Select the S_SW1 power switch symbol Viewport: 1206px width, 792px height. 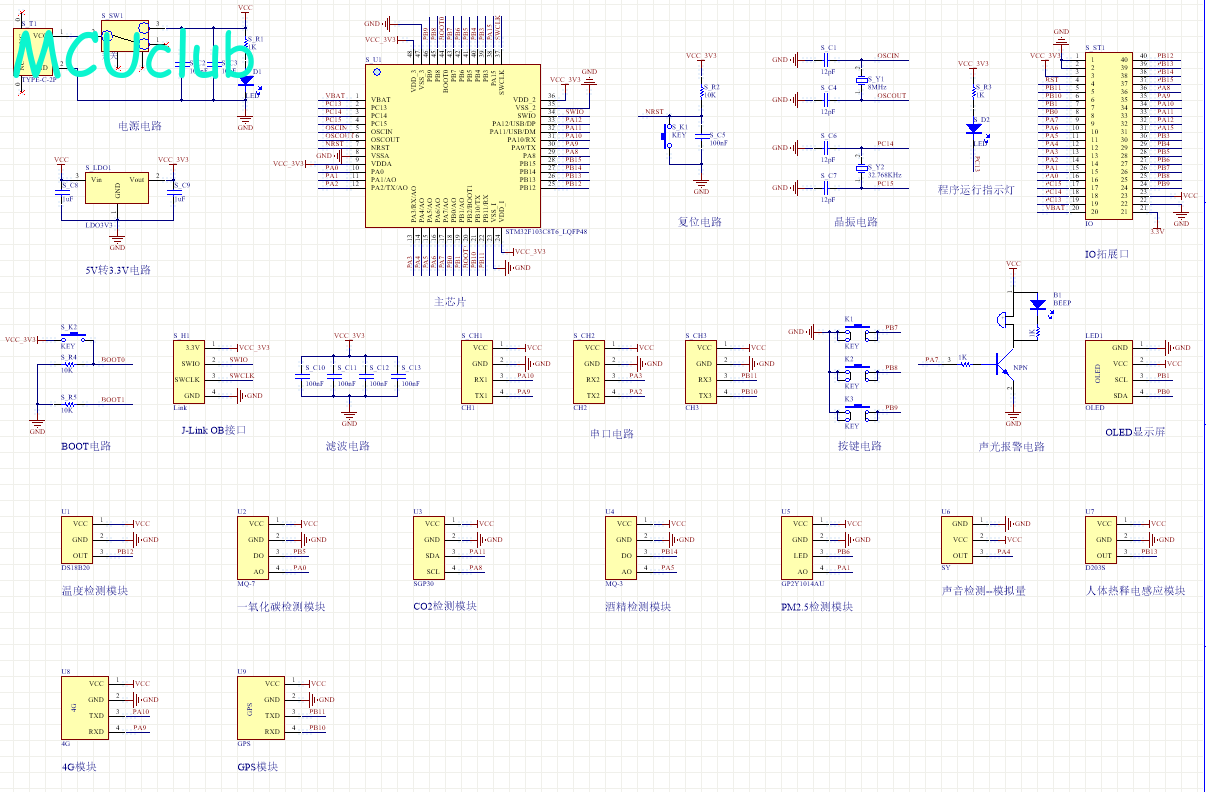tap(125, 38)
